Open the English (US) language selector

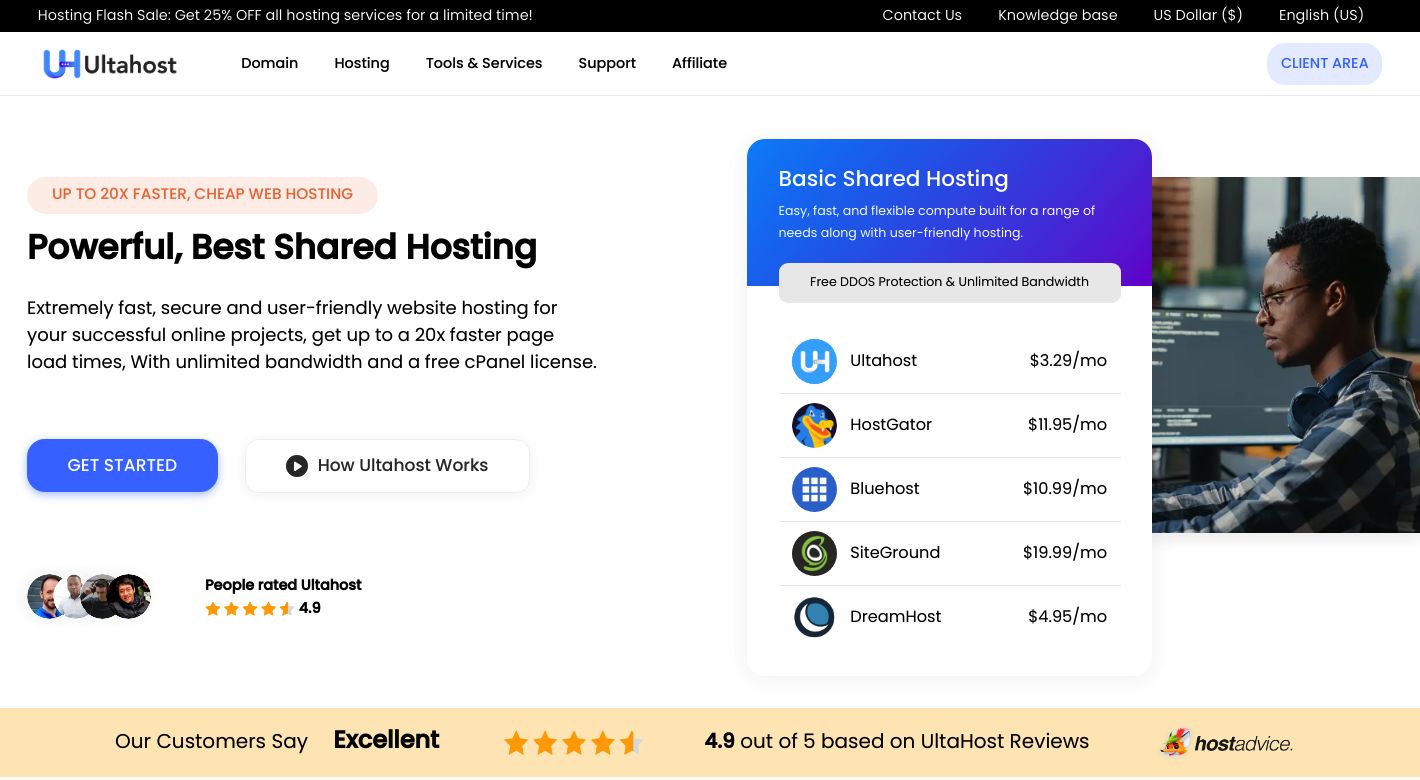click(x=1321, y=15)
